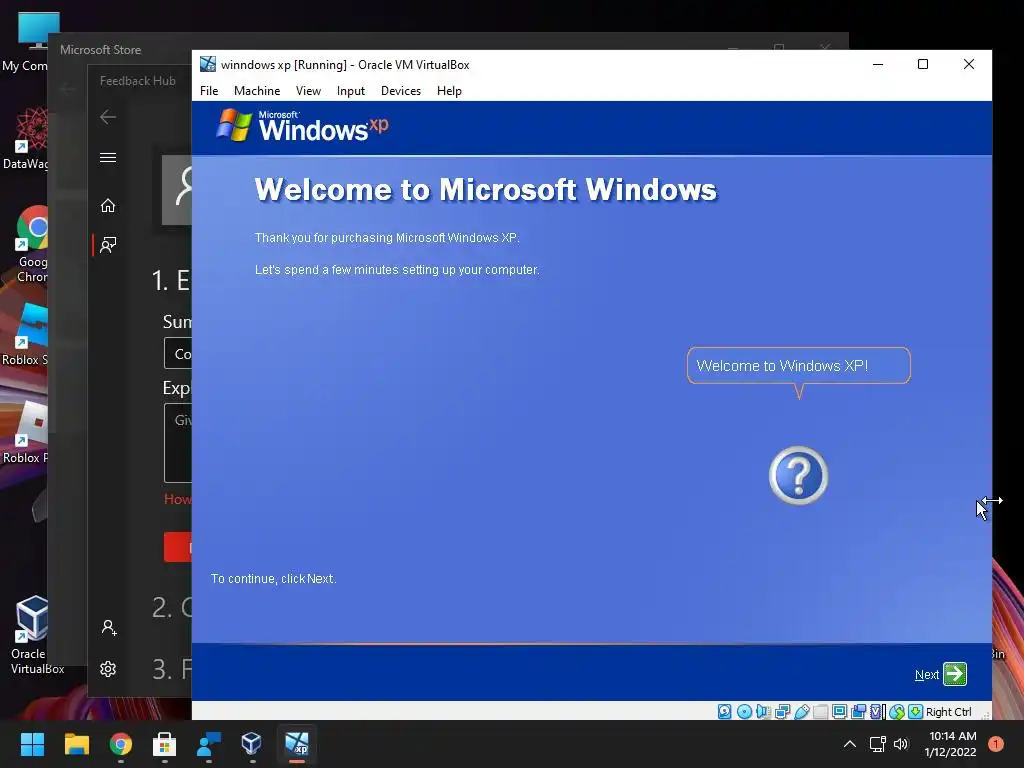Viewport: 1024px width, 768px height.
Task: Open the Devices menu
Action: click(x=401, y=91)
